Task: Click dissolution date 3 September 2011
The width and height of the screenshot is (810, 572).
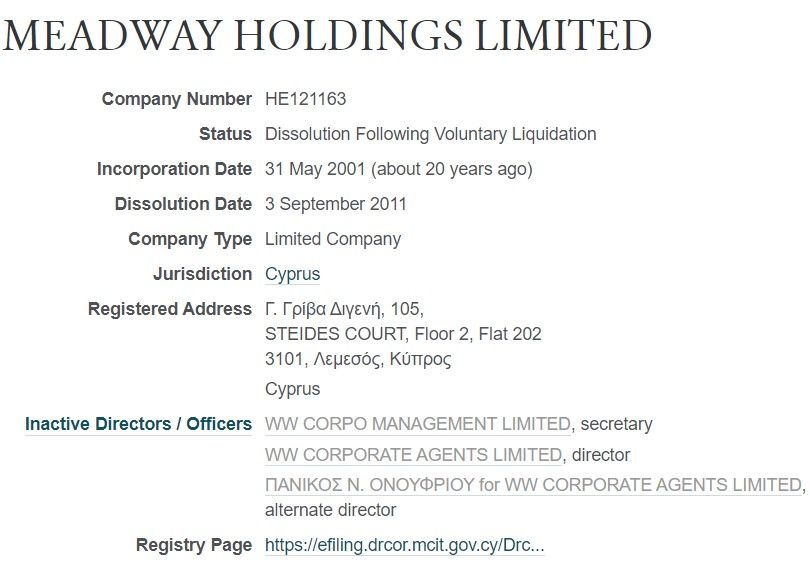Action: (336, 204)
